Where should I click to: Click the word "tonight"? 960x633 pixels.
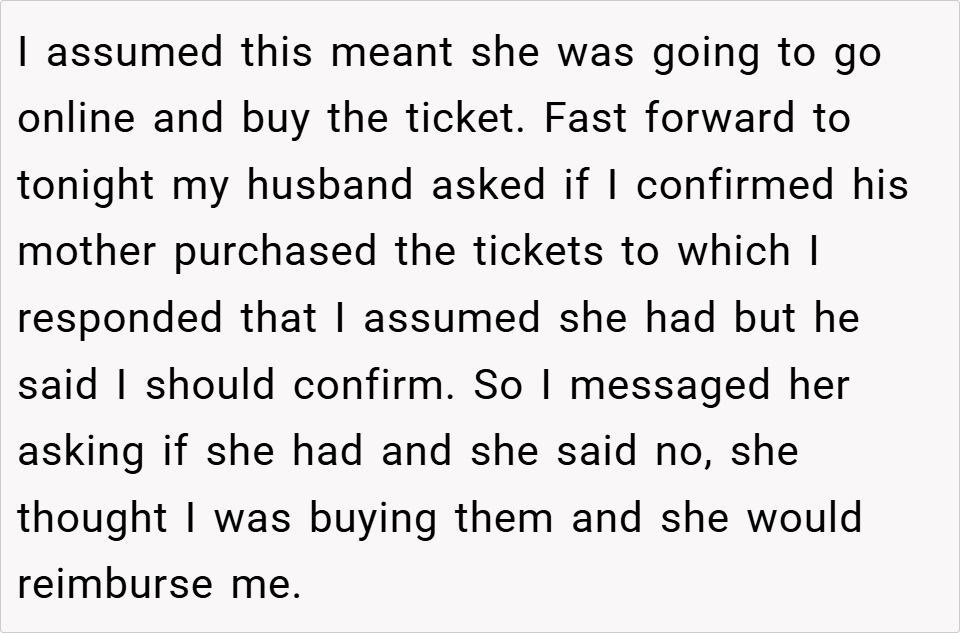tap(83, 187)
